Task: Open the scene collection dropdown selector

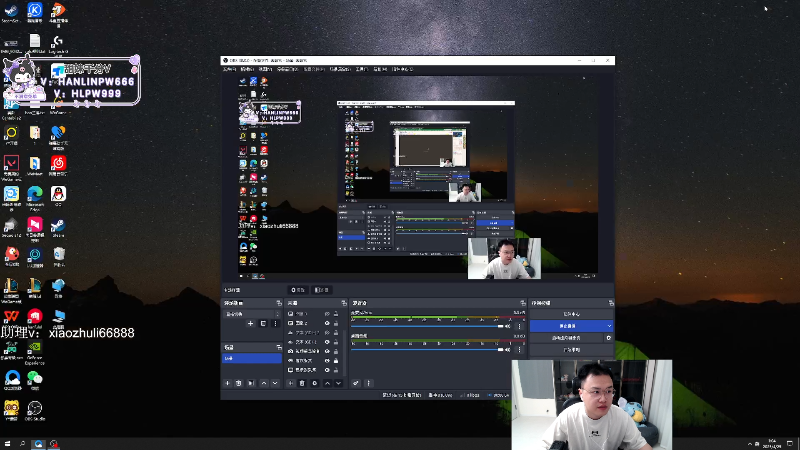Action: 252,314
